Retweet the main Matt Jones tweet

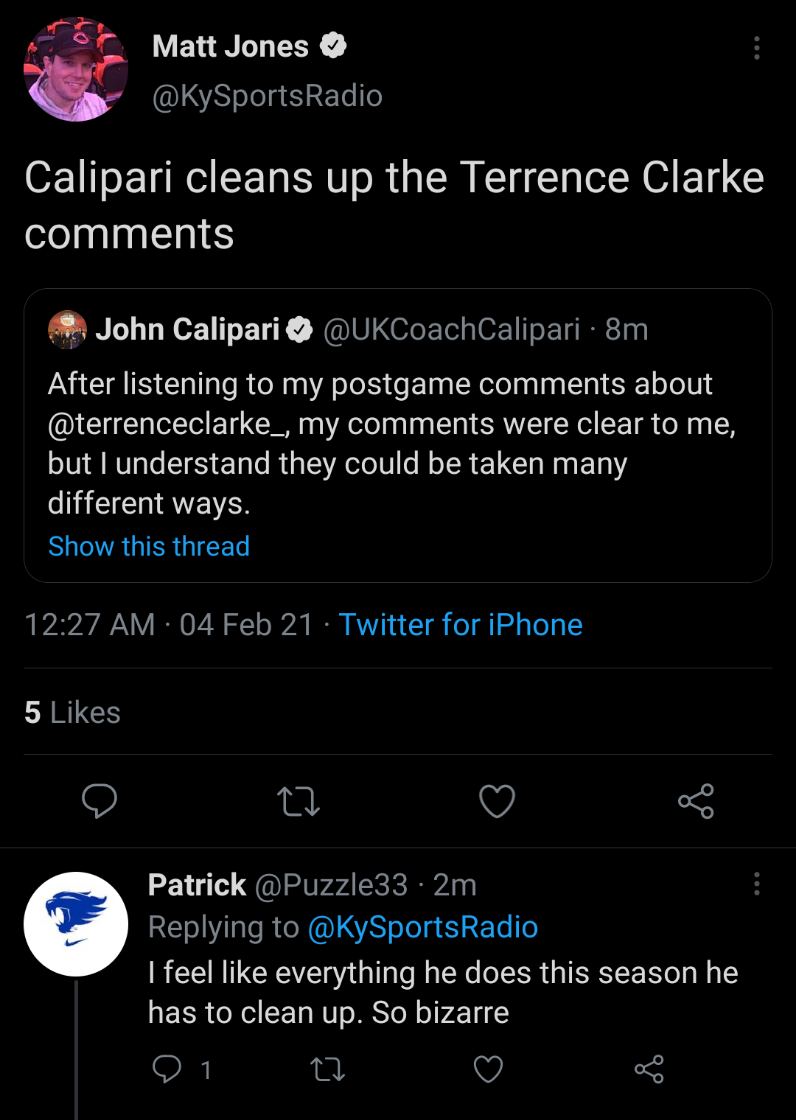pyautogui.click(x=299, y=801)
